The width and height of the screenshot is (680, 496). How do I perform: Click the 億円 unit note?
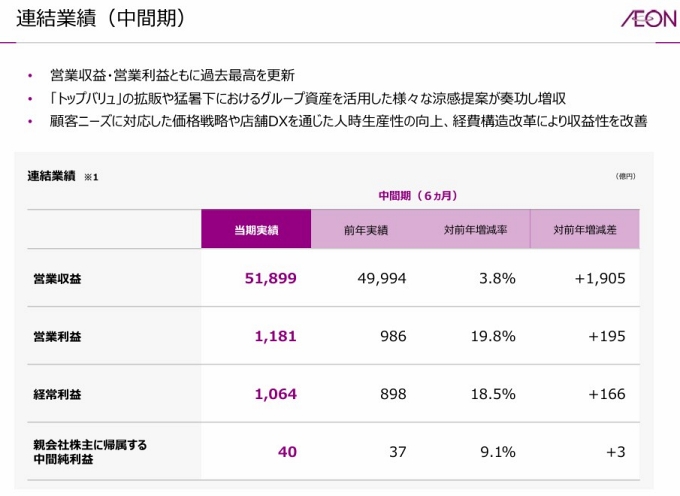click(x=625, y=176)
